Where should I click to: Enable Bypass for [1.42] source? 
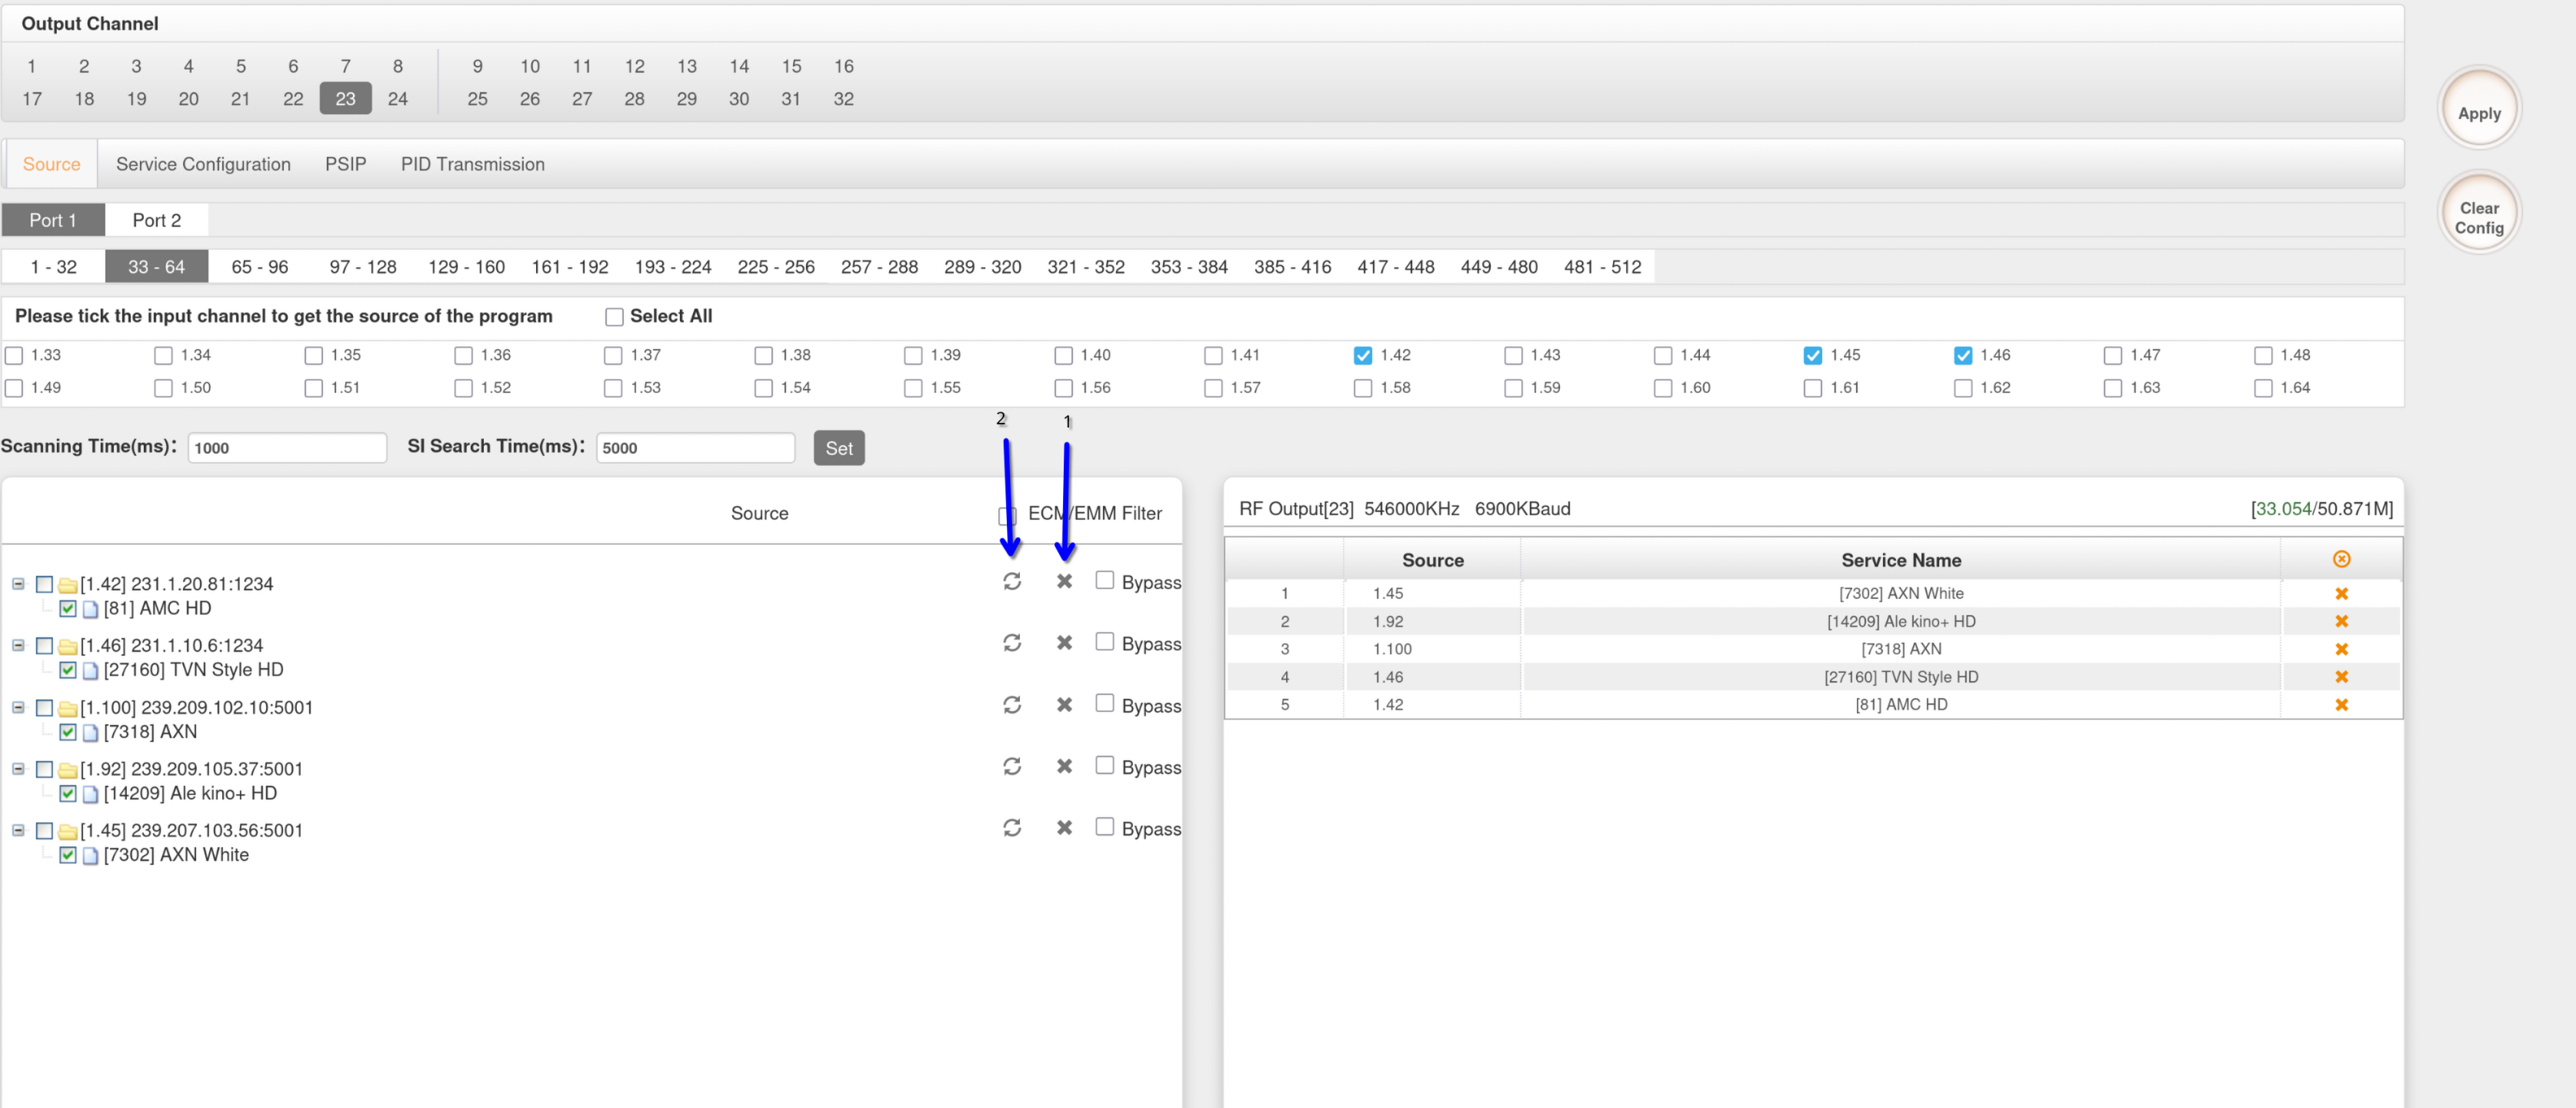pos(1104,580)
